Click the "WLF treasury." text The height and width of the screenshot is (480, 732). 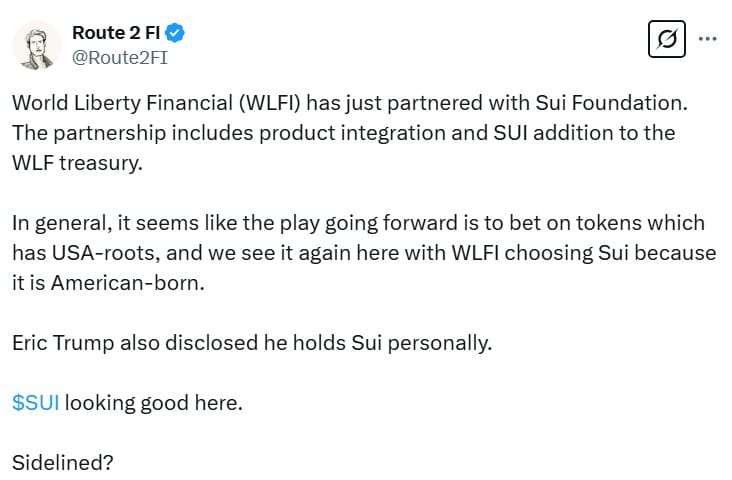78,163
